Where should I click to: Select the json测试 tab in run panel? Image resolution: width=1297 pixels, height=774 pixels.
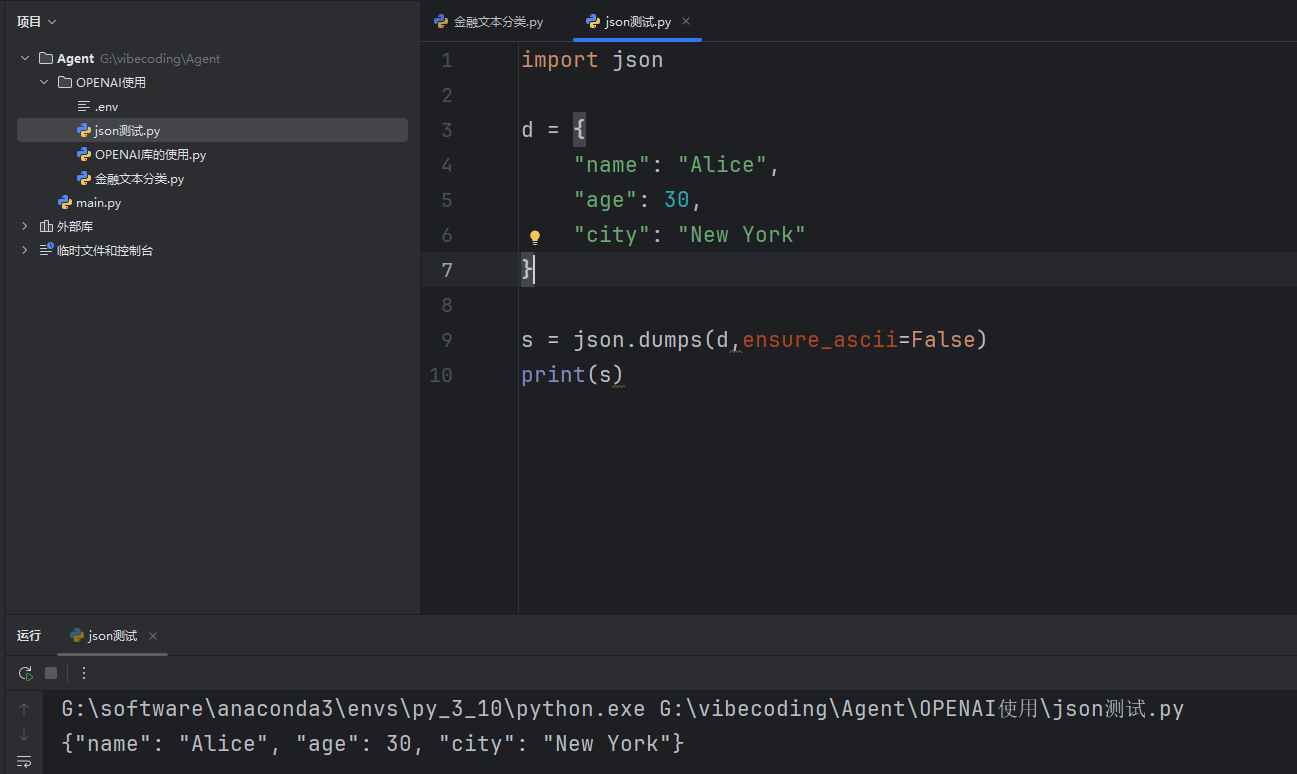pyautogui.click(x=104, y=636)
